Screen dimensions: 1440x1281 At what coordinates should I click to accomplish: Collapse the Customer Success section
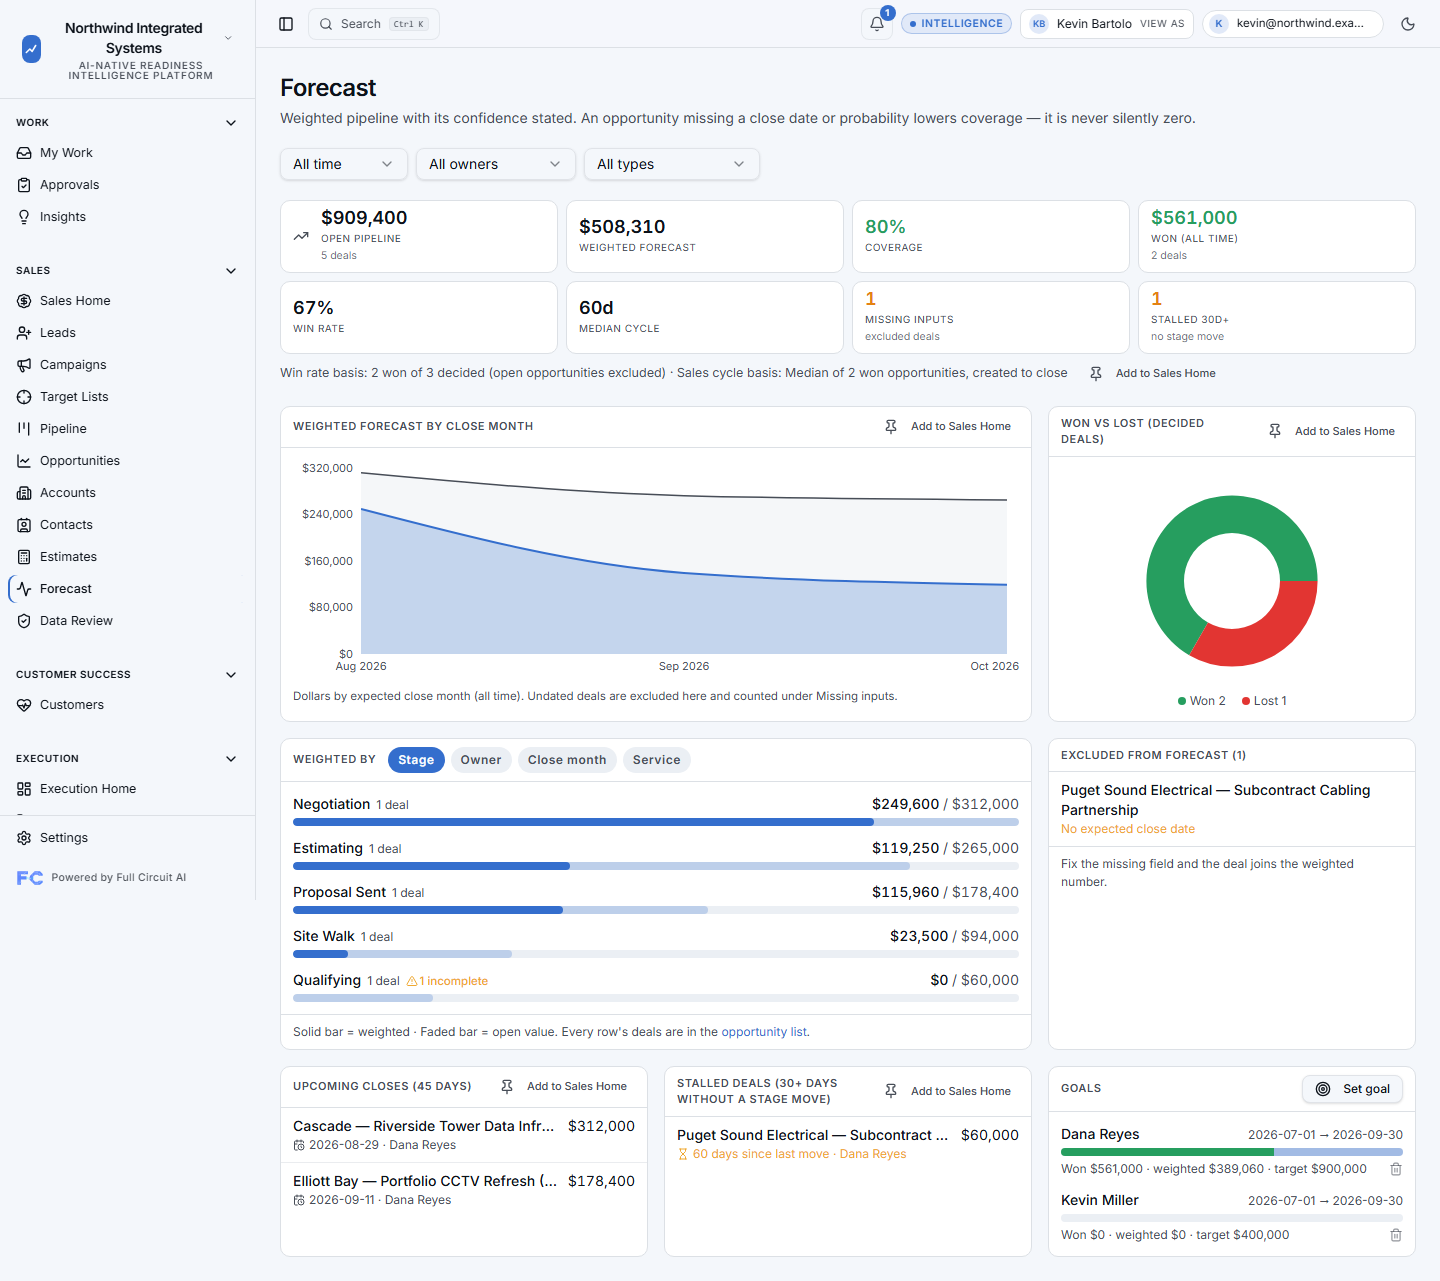click(231, 675)
